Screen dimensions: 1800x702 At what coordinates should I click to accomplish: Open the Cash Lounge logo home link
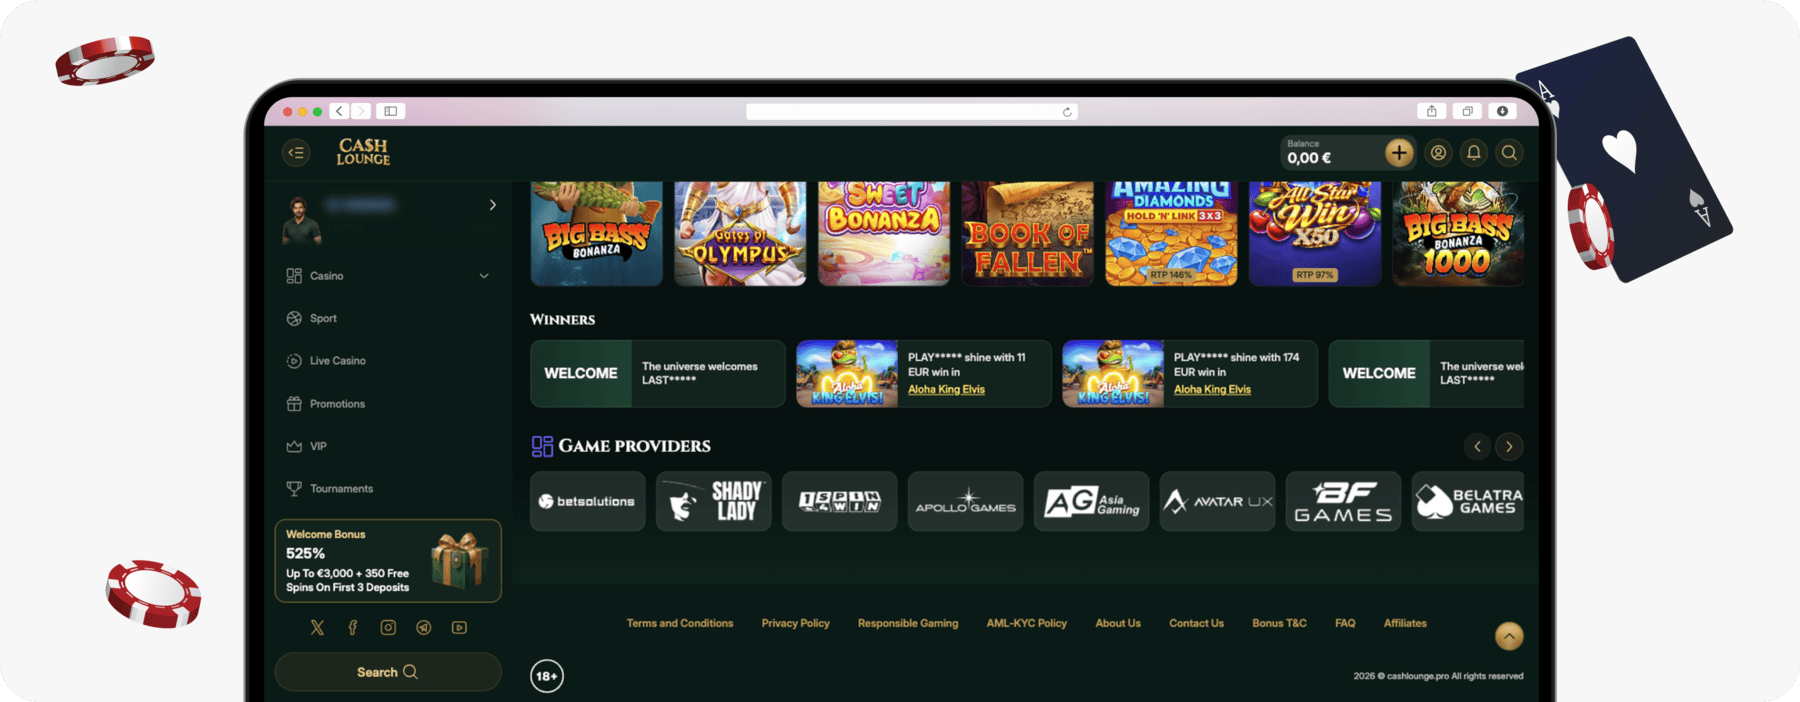point(363,152)
